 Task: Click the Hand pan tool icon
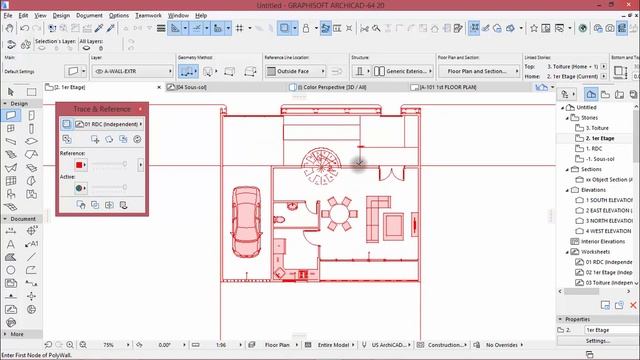pos(9,28)
